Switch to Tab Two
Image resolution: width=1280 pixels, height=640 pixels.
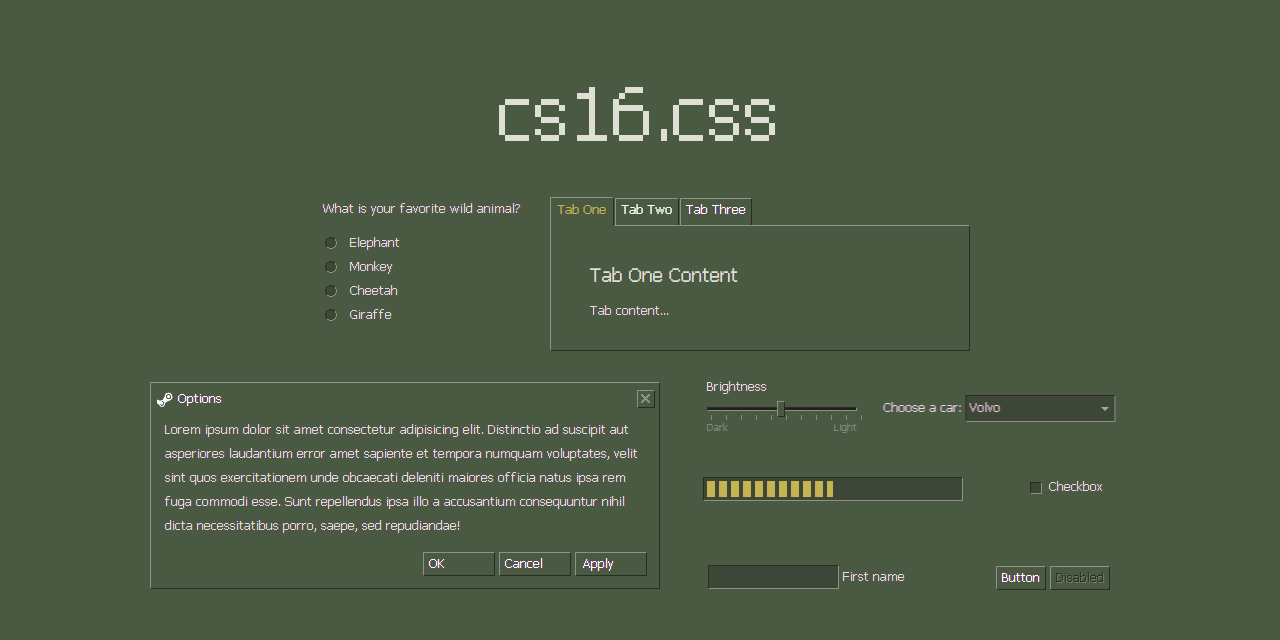pyautogui.click(x=646, y=210)
